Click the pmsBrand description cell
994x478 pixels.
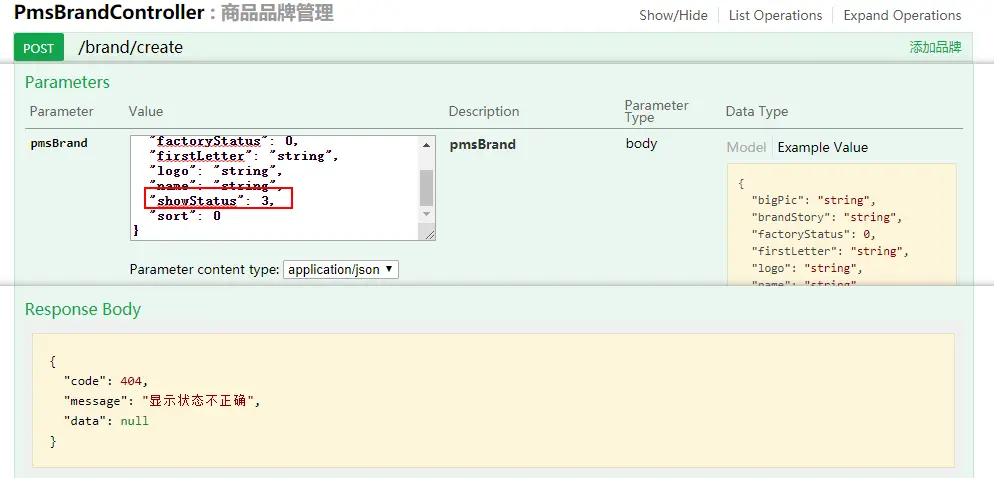[482, 145]
